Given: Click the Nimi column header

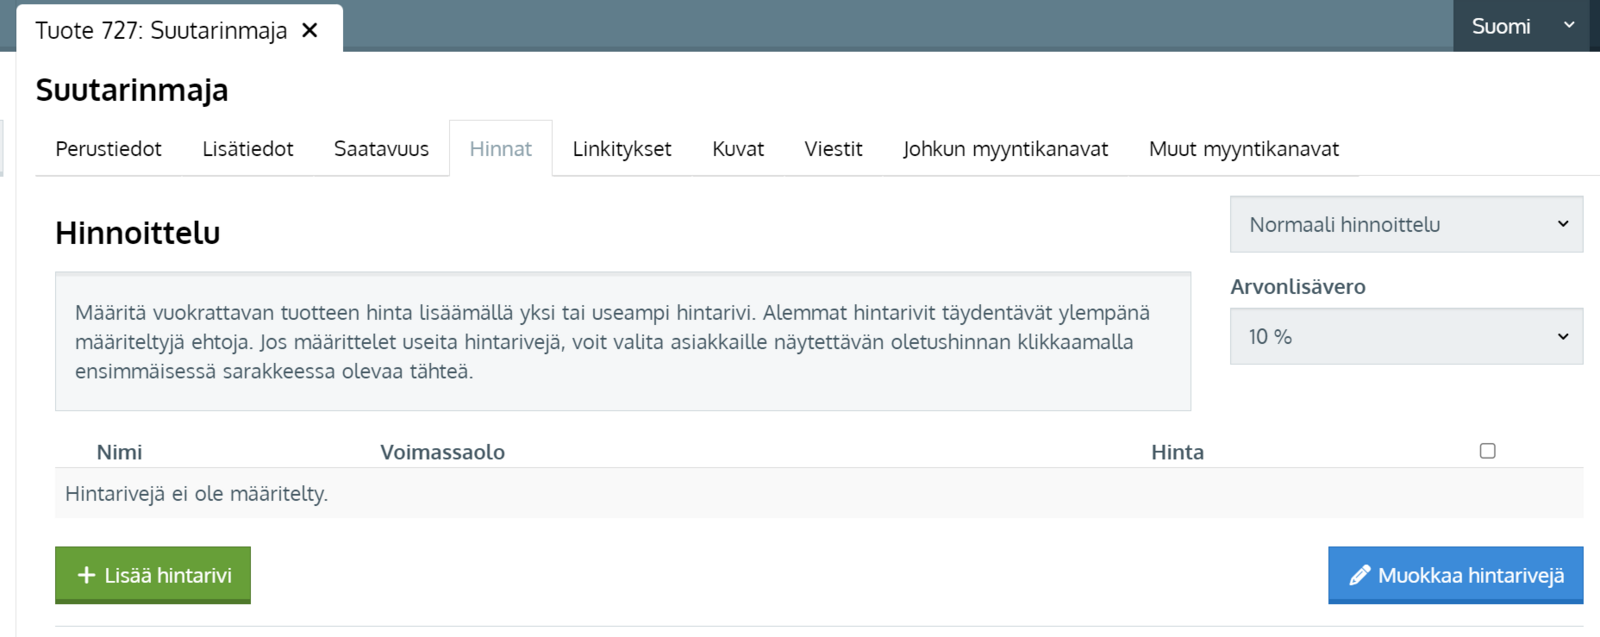Looking at the screenshot, I should click(119, 452).
